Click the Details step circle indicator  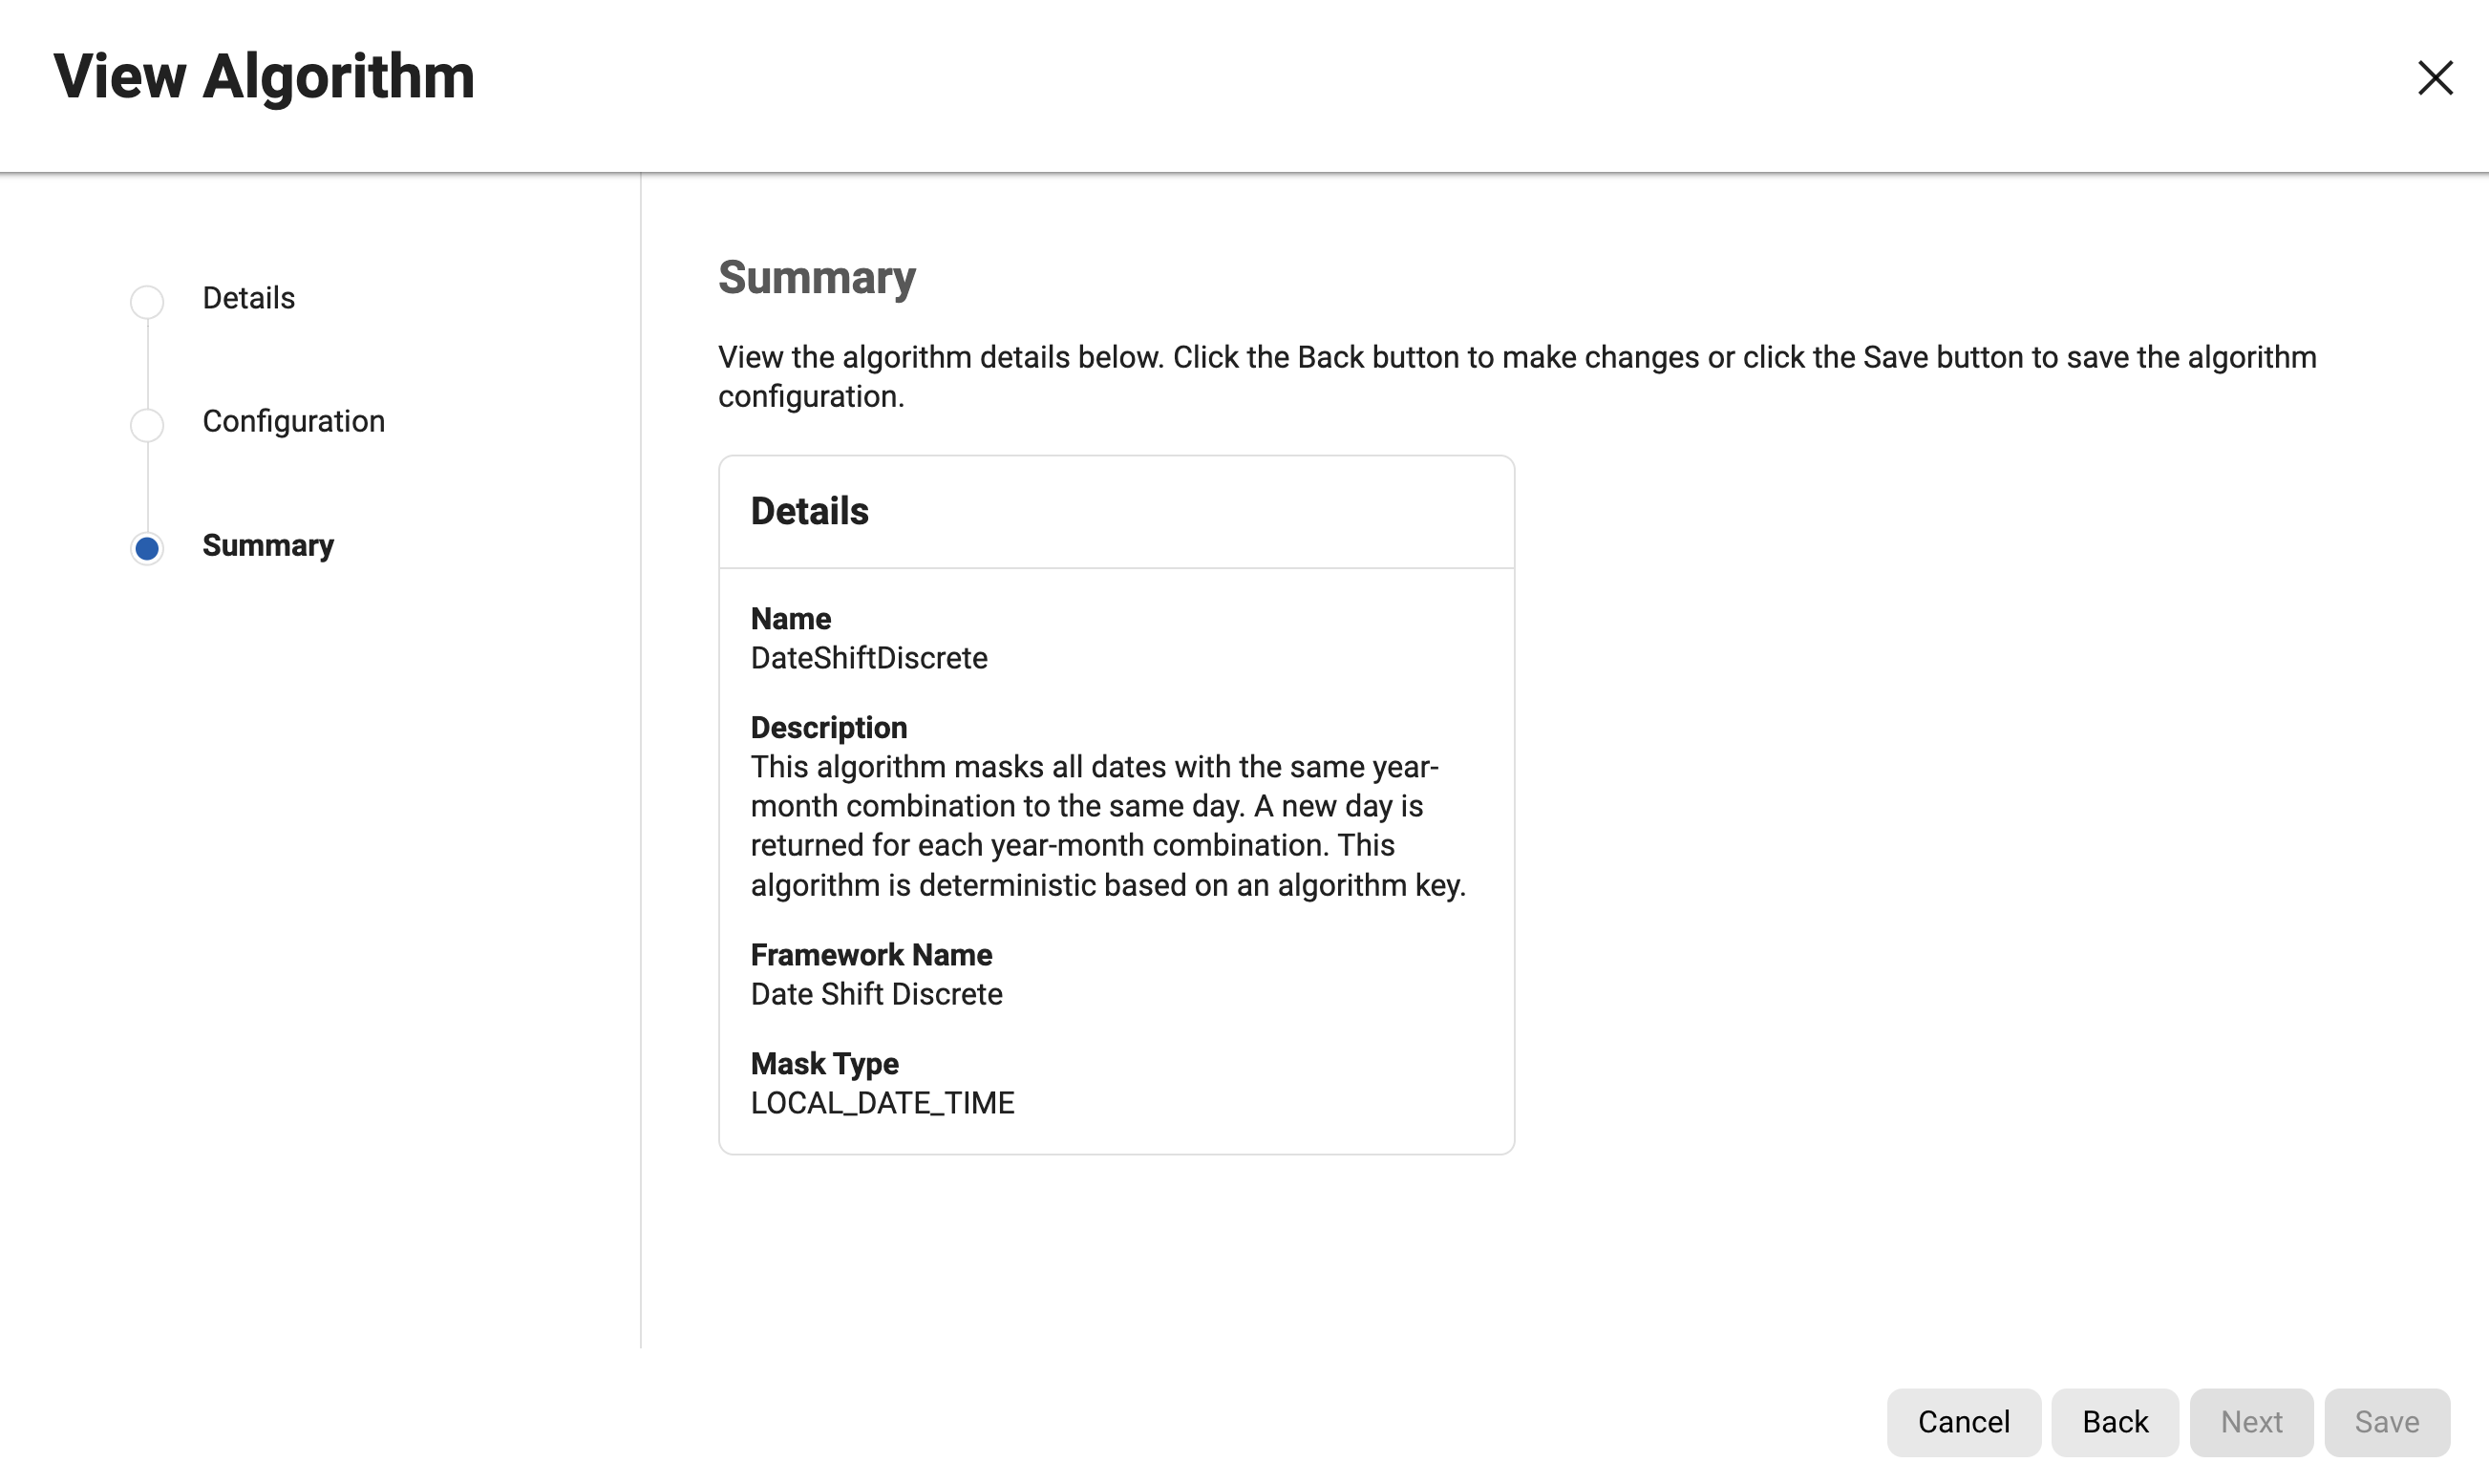point(147,301)
